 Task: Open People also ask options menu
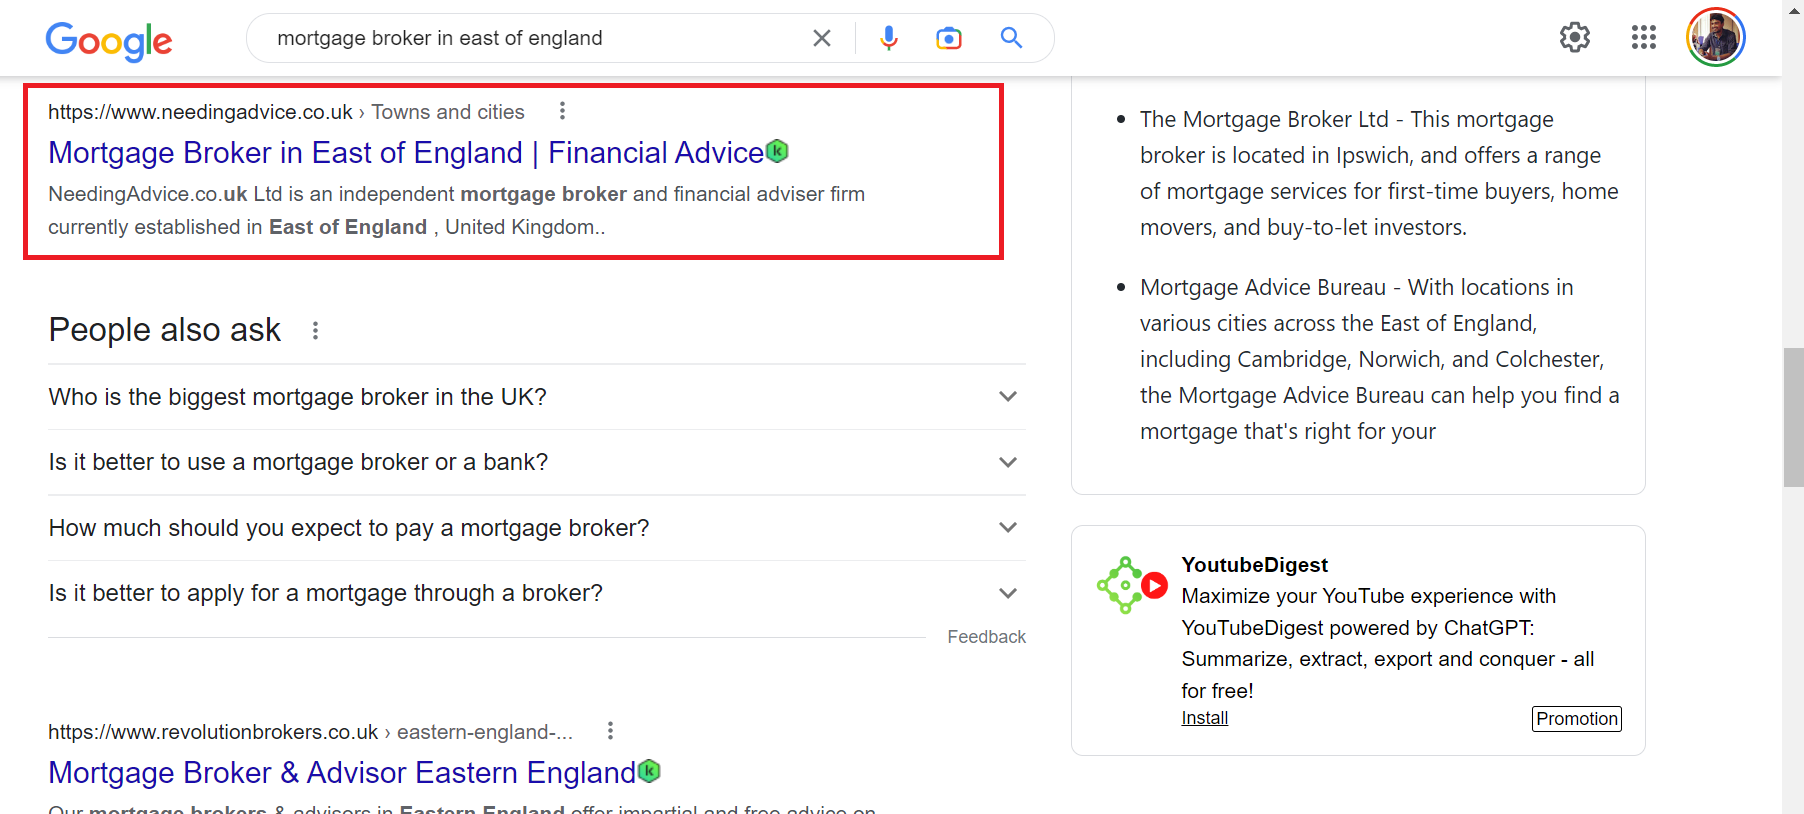coord(315,330)
